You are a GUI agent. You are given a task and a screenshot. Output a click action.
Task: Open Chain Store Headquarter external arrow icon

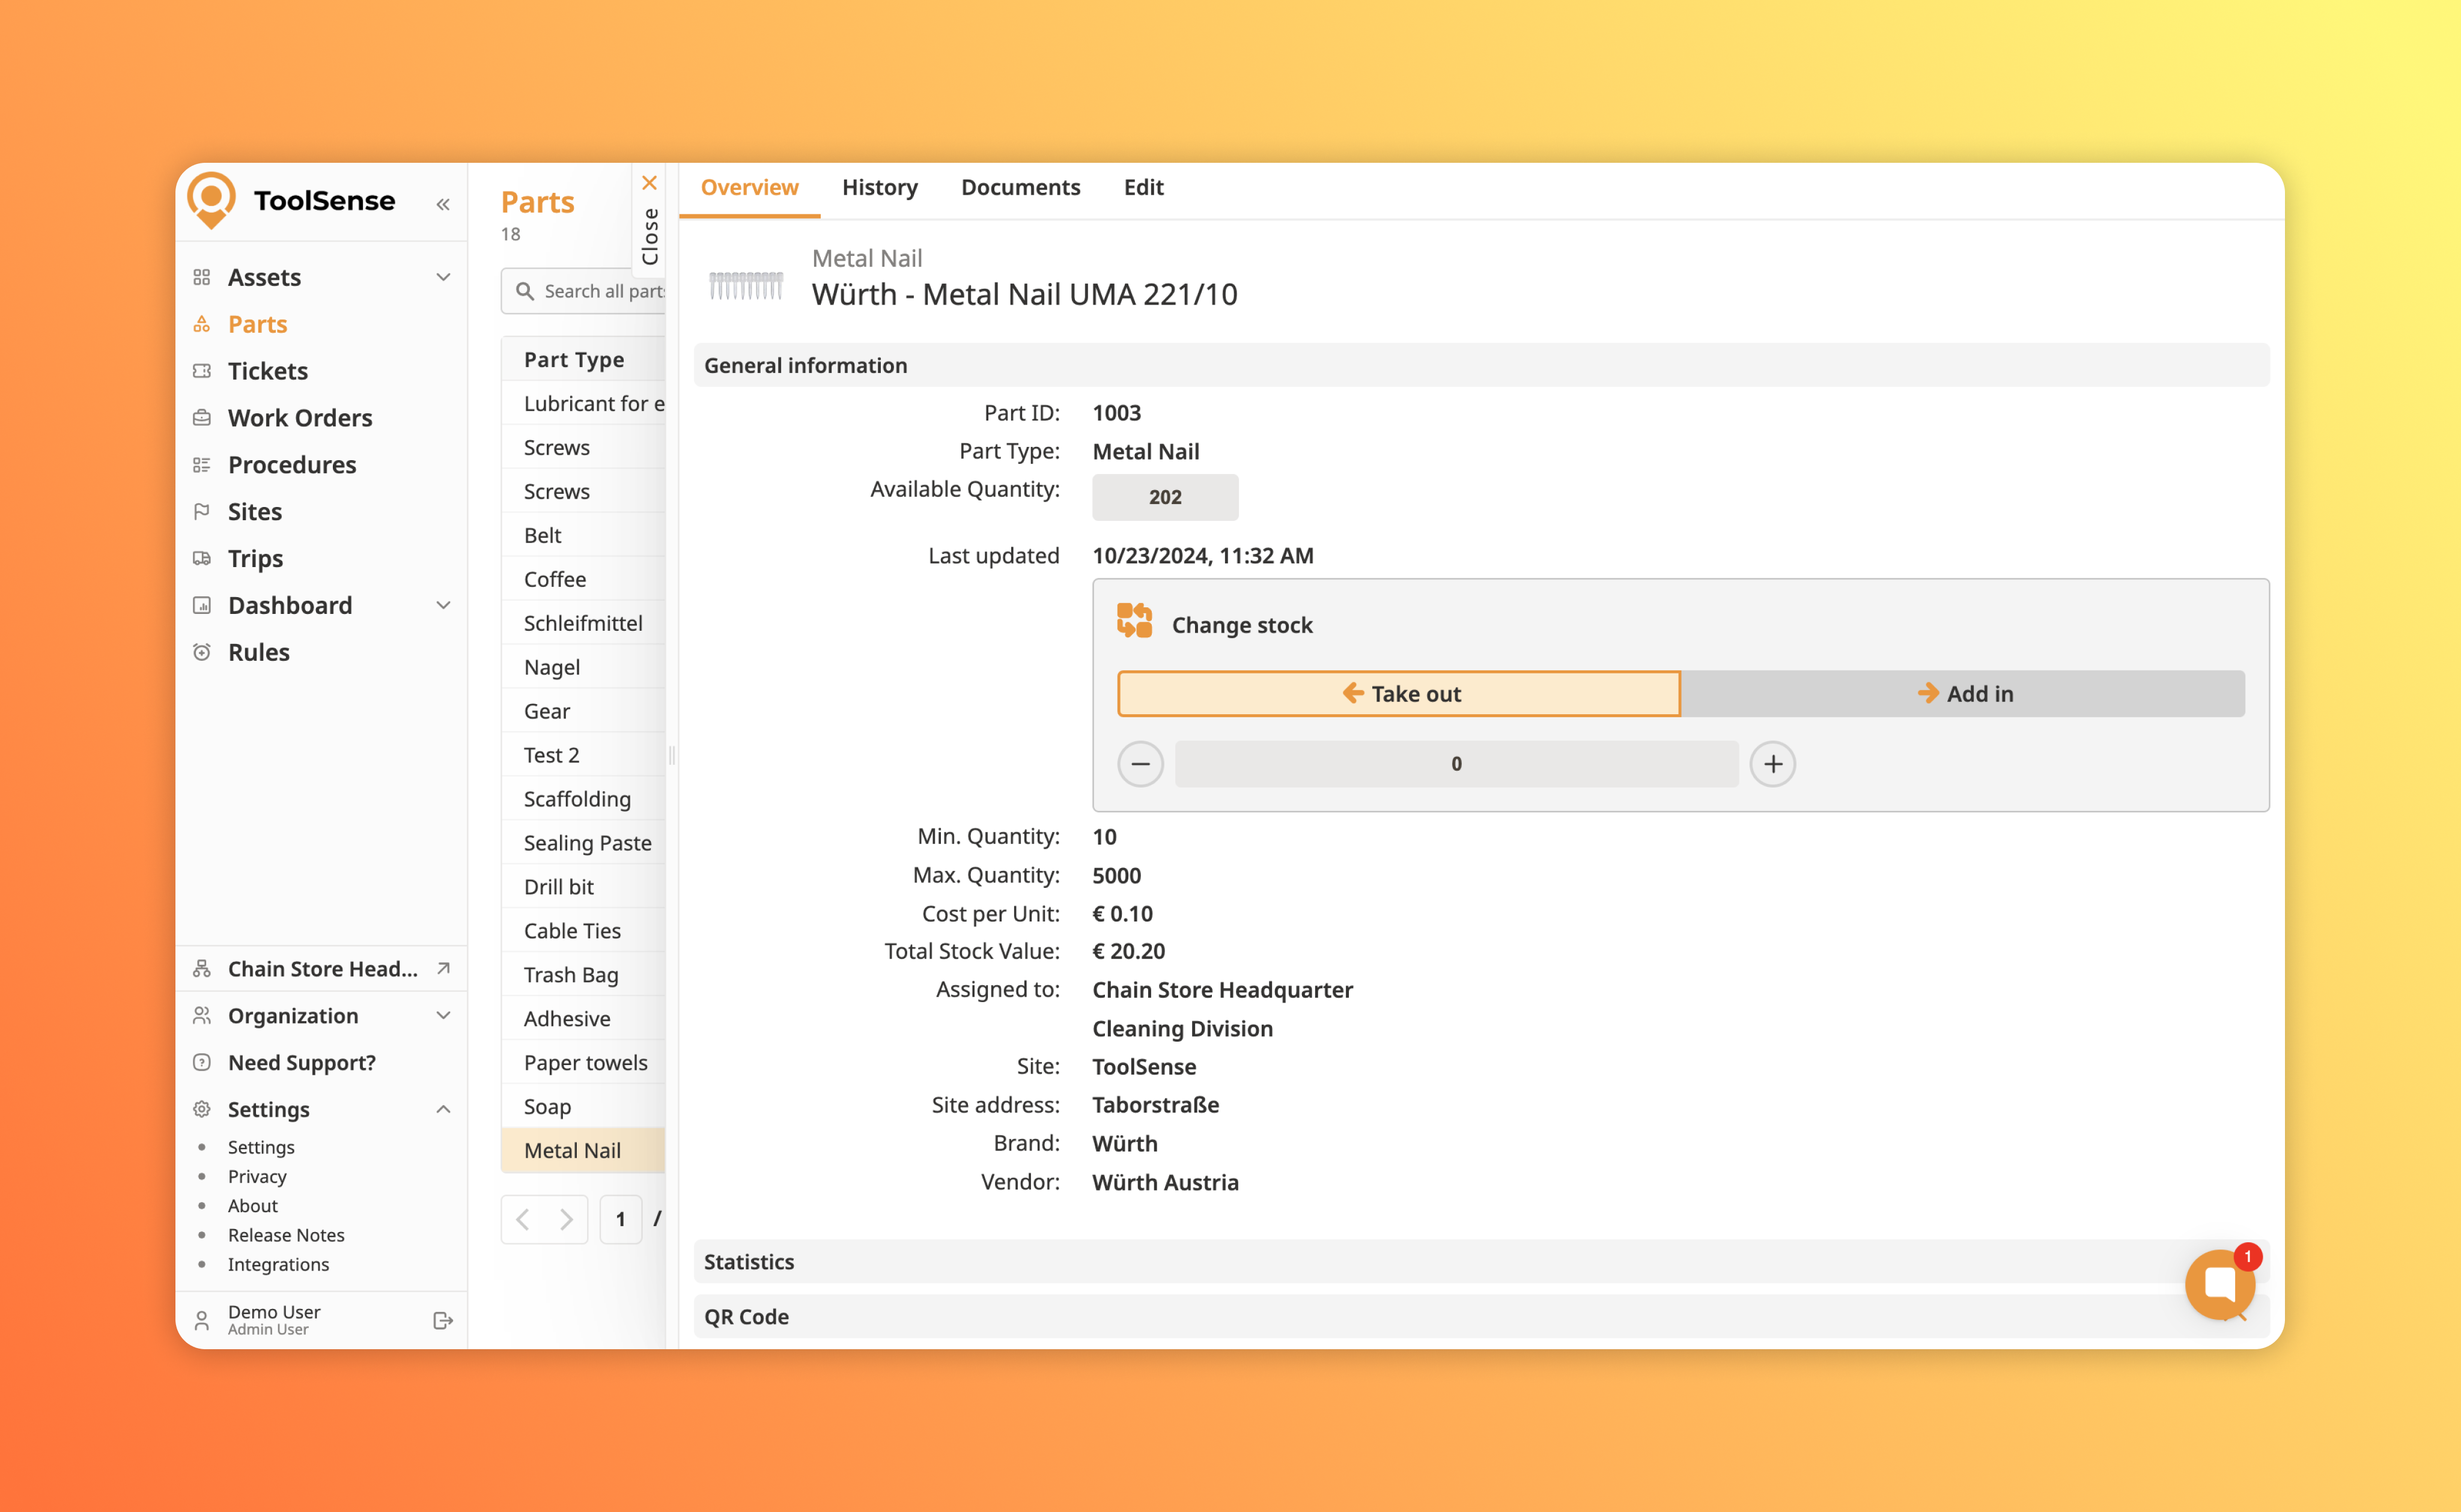(x=443, y=968)
